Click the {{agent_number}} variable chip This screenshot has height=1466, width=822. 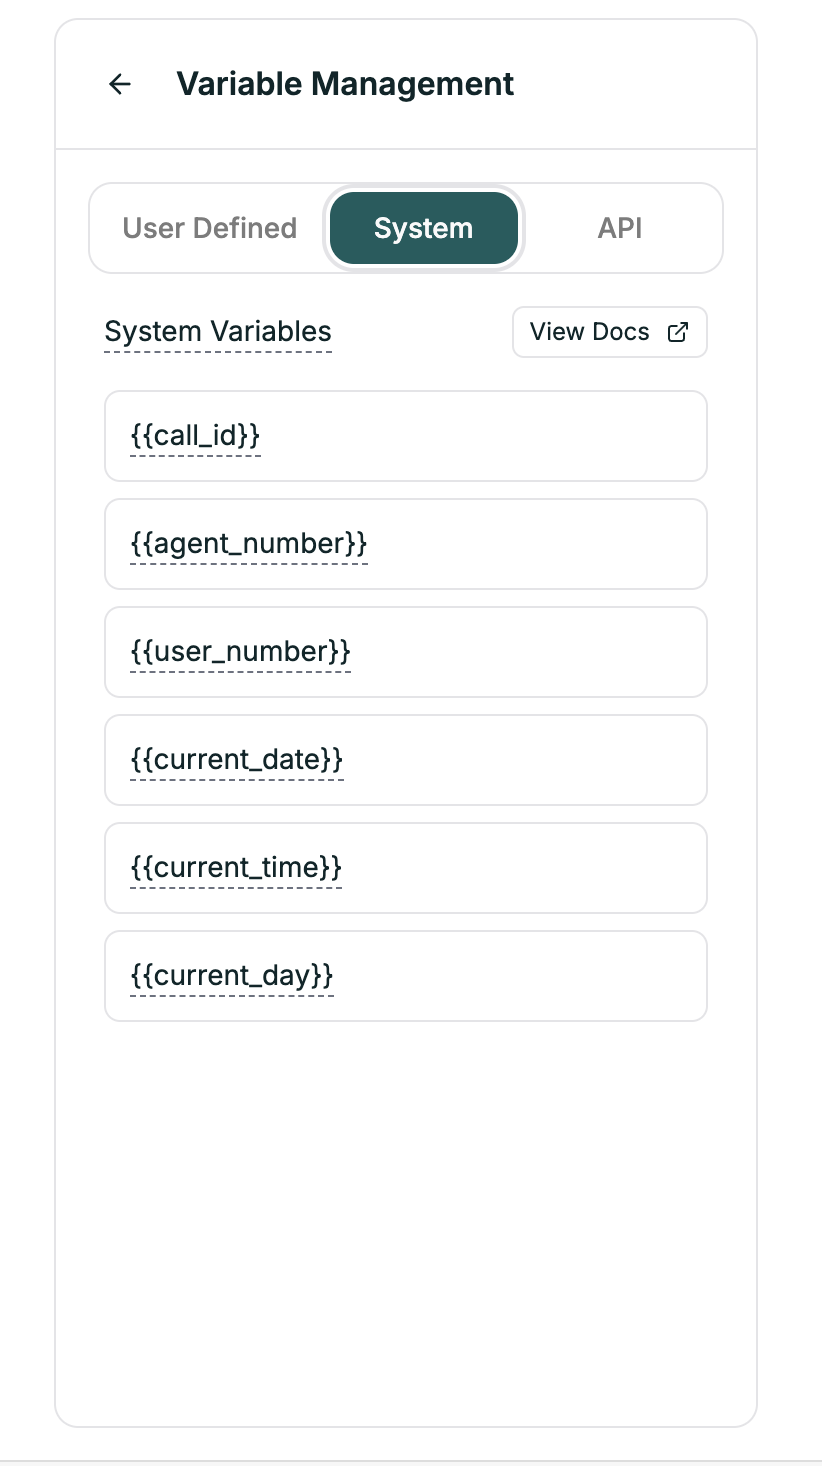[x=405, y=543]
